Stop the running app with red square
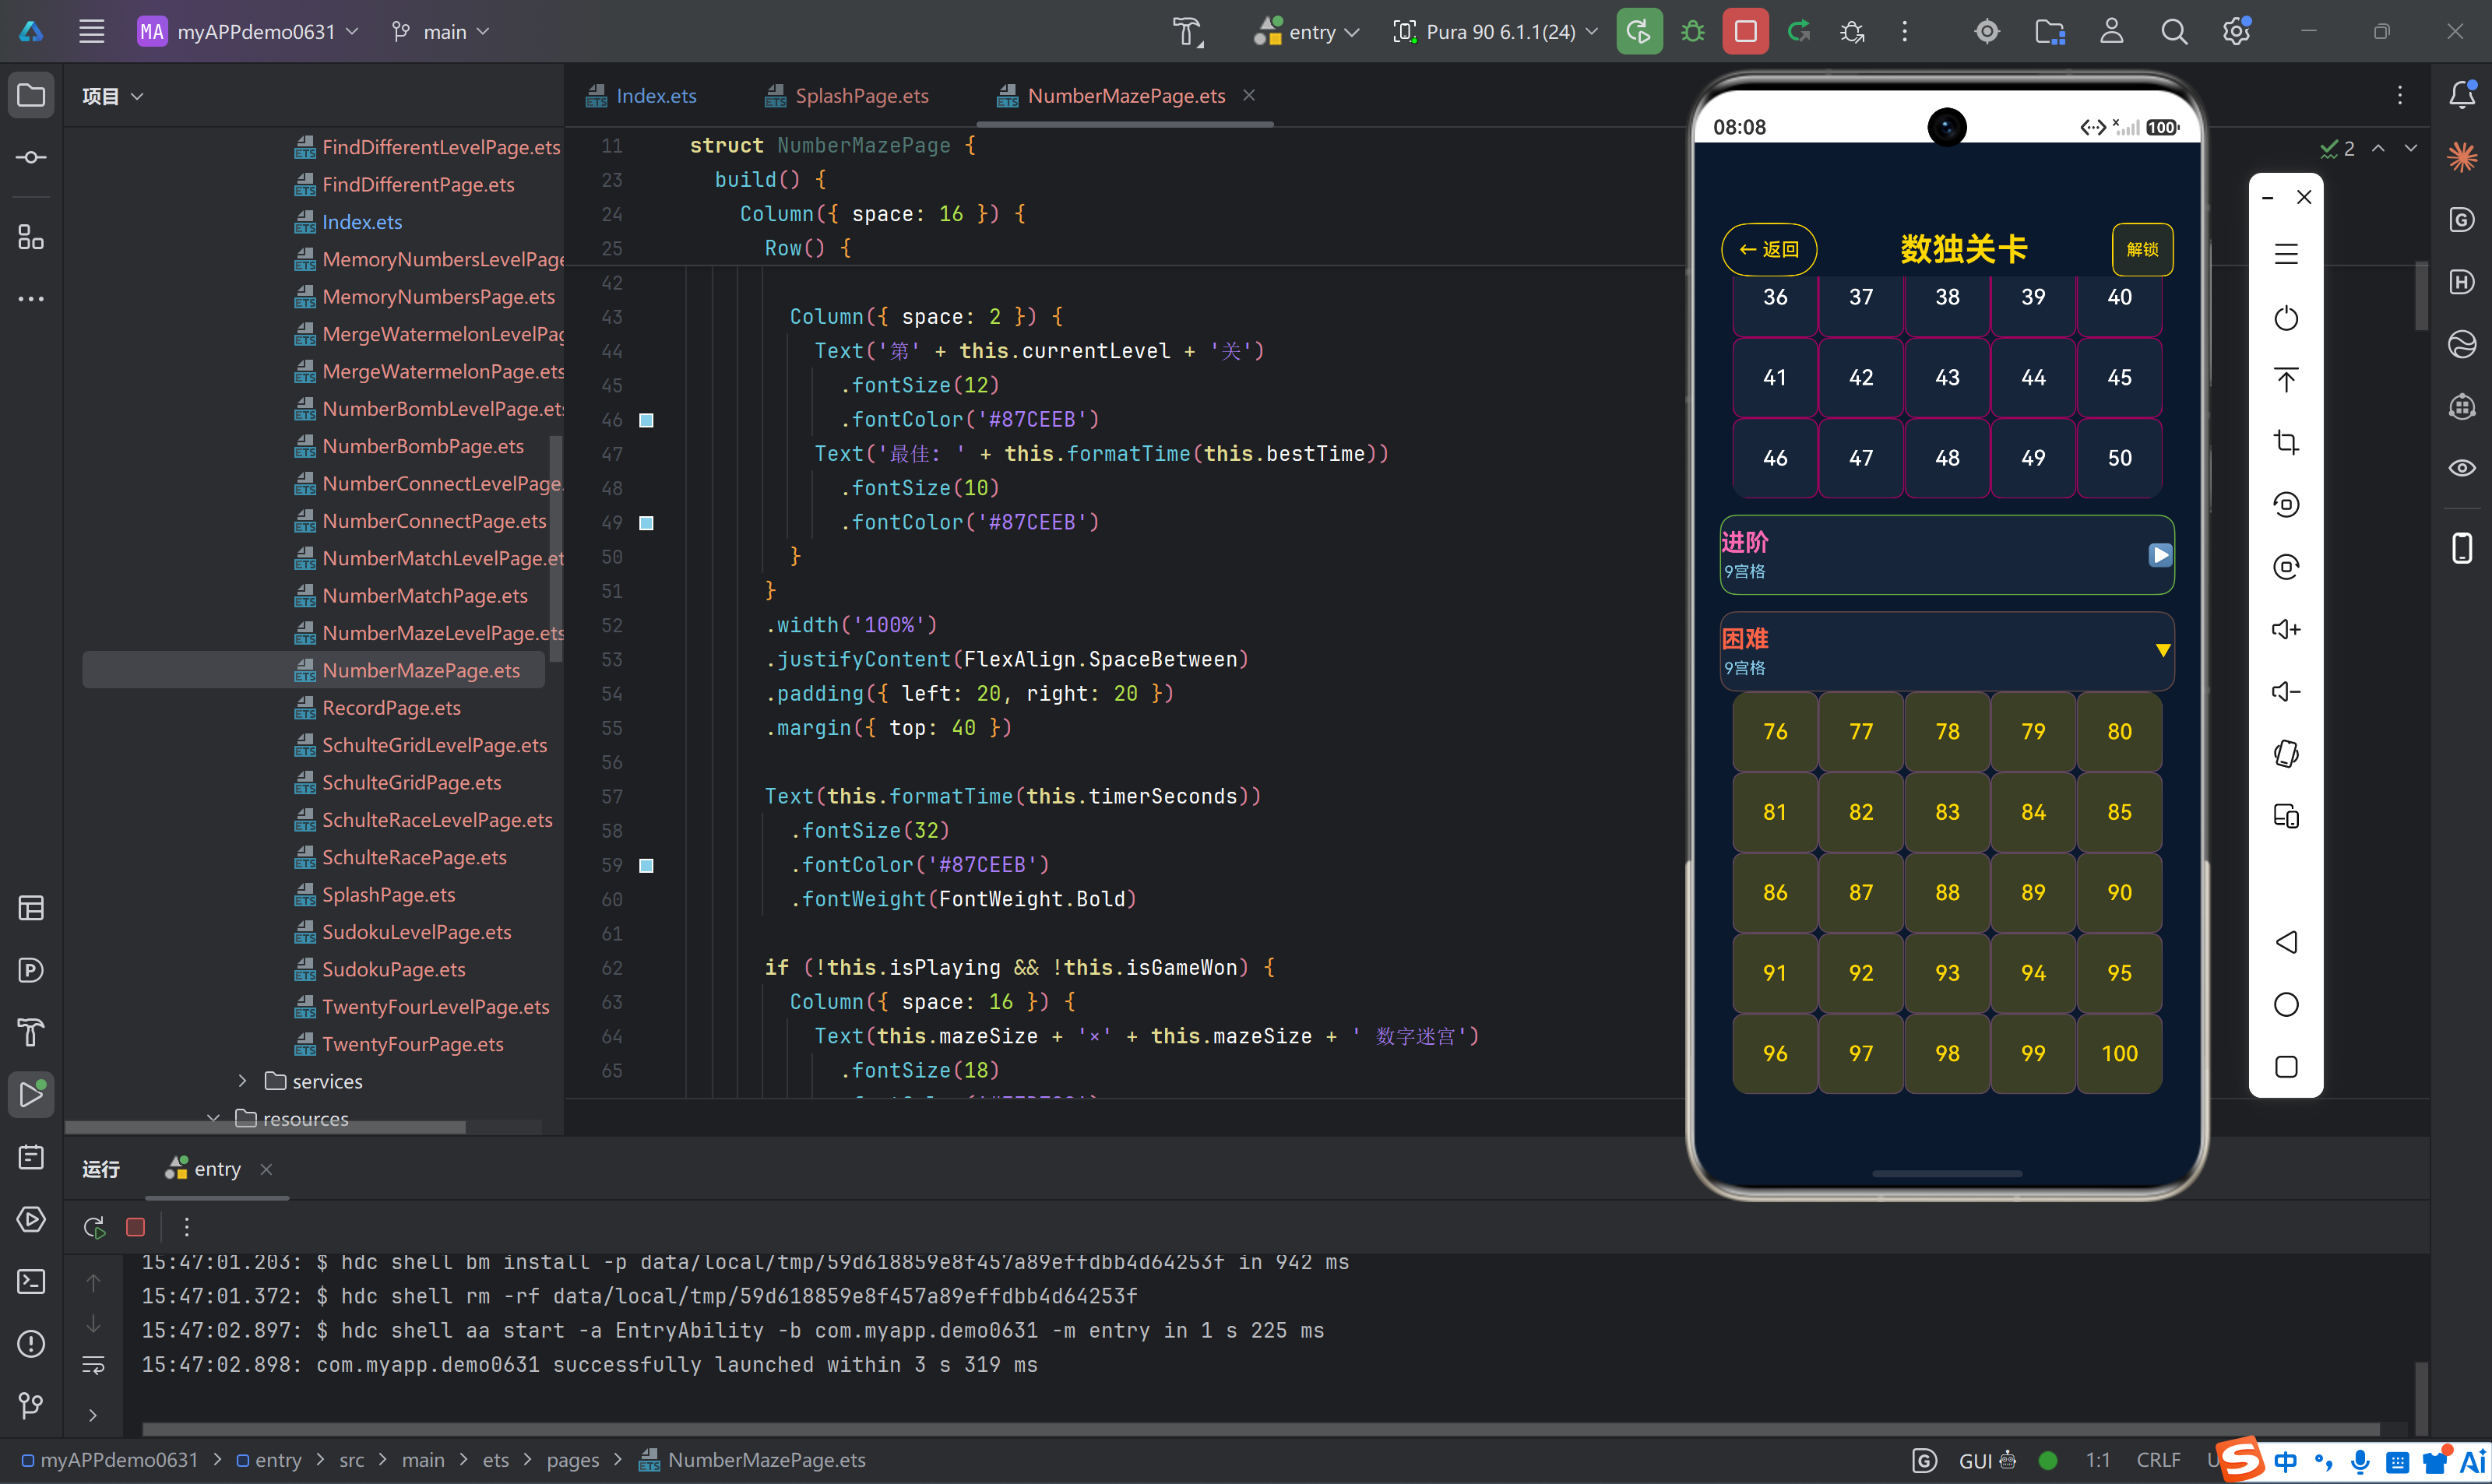This screenshot has width=2492, height=1484. 1745,32
